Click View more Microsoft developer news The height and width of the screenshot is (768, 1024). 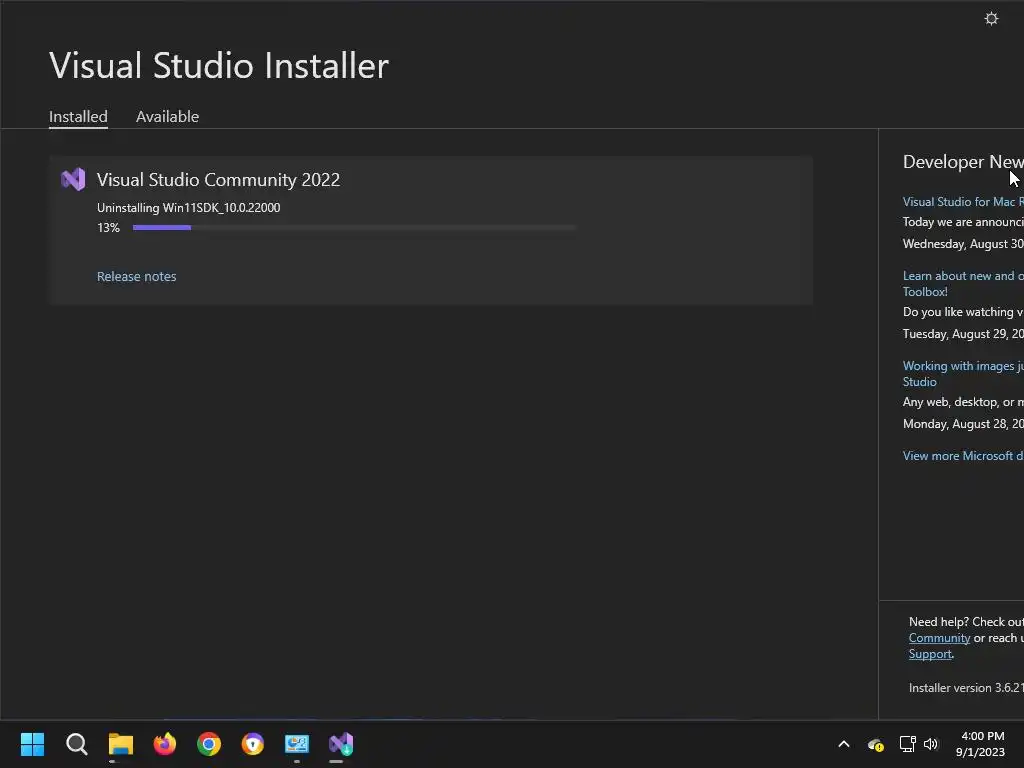(963, 456)
